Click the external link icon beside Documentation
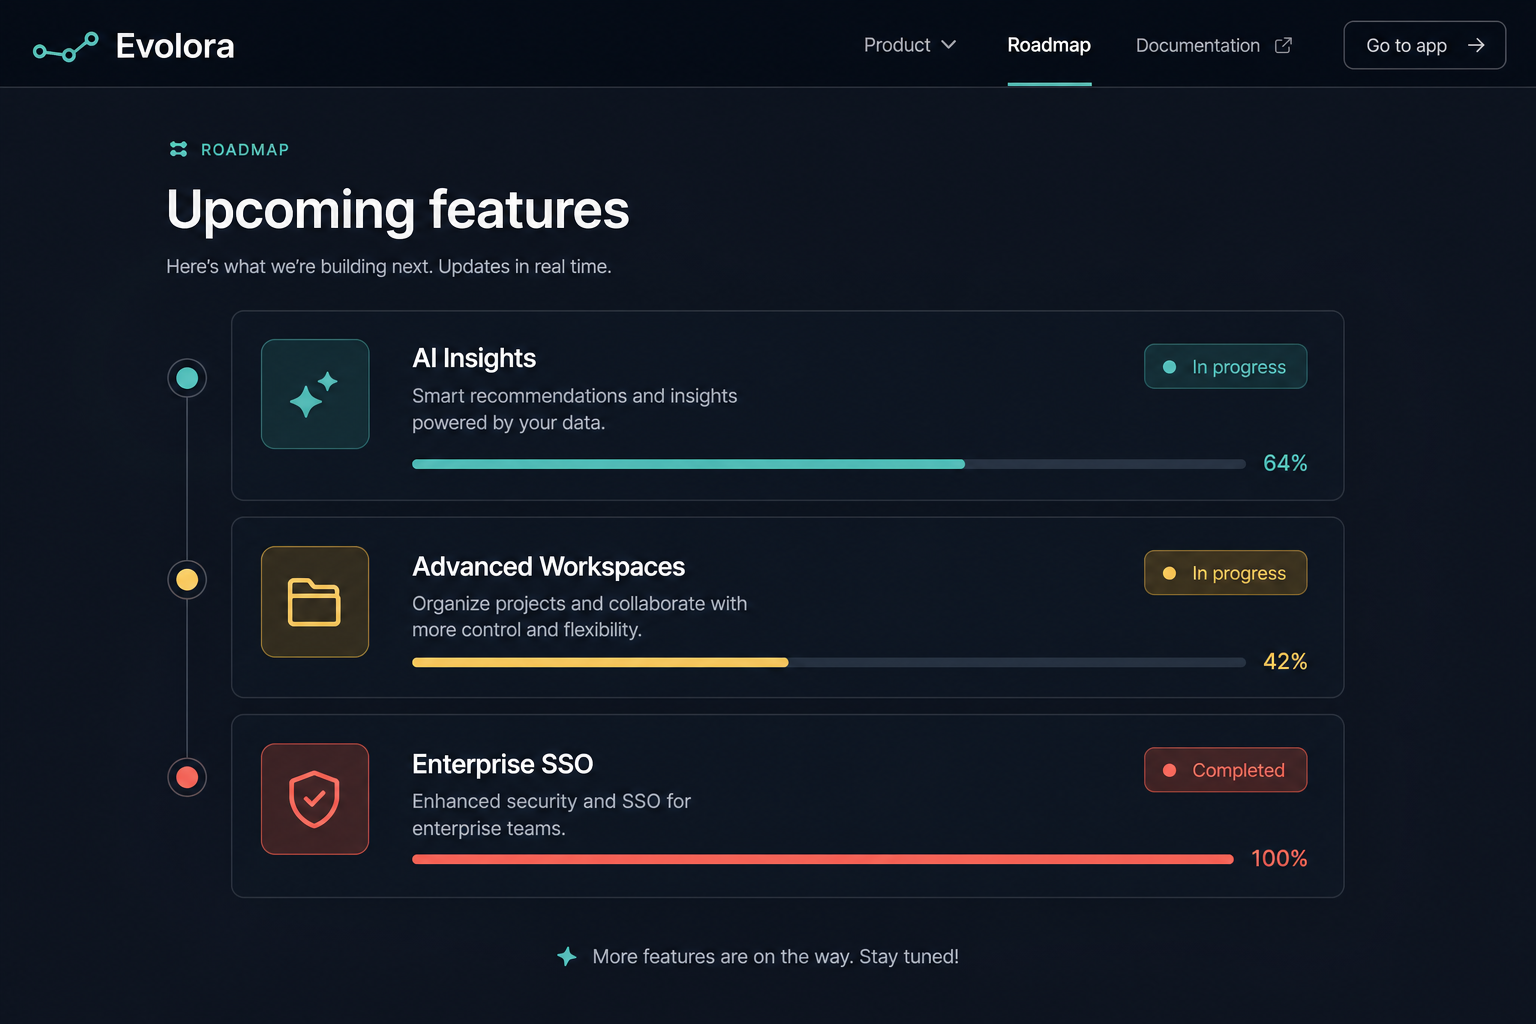The image size is (1536, 1024). (1283, 45)
